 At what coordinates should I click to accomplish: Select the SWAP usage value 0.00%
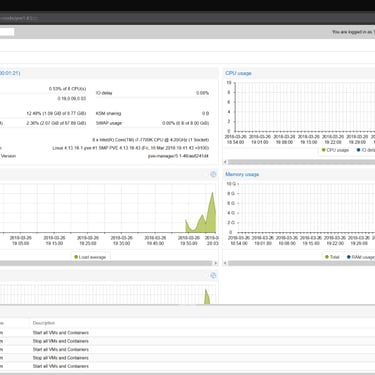pos(186,123)
